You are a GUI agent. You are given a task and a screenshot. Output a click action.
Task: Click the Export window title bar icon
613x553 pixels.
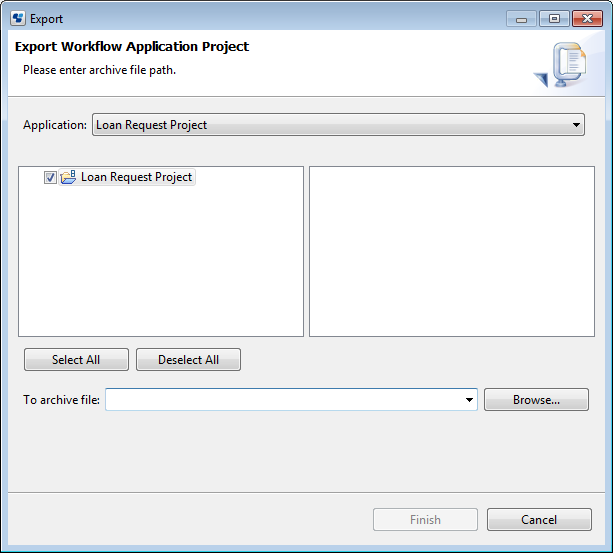point(18,18)
